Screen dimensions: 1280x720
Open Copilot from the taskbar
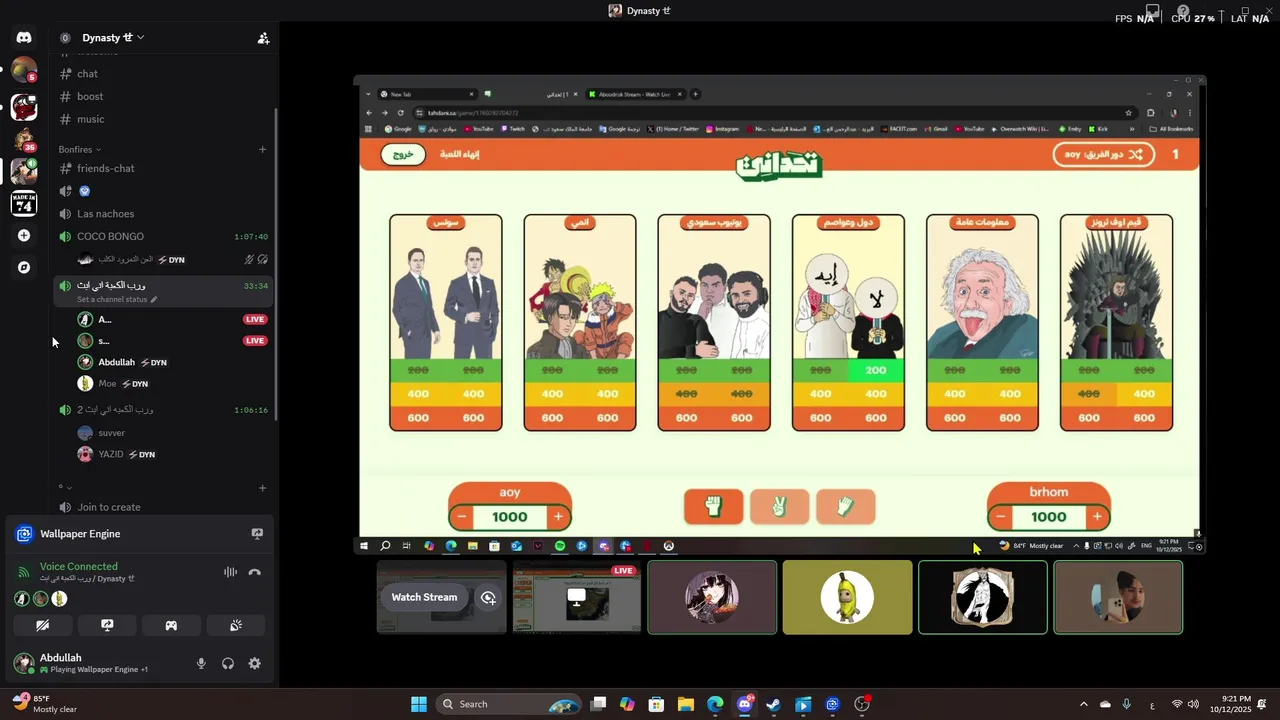(x=627, y=704)
